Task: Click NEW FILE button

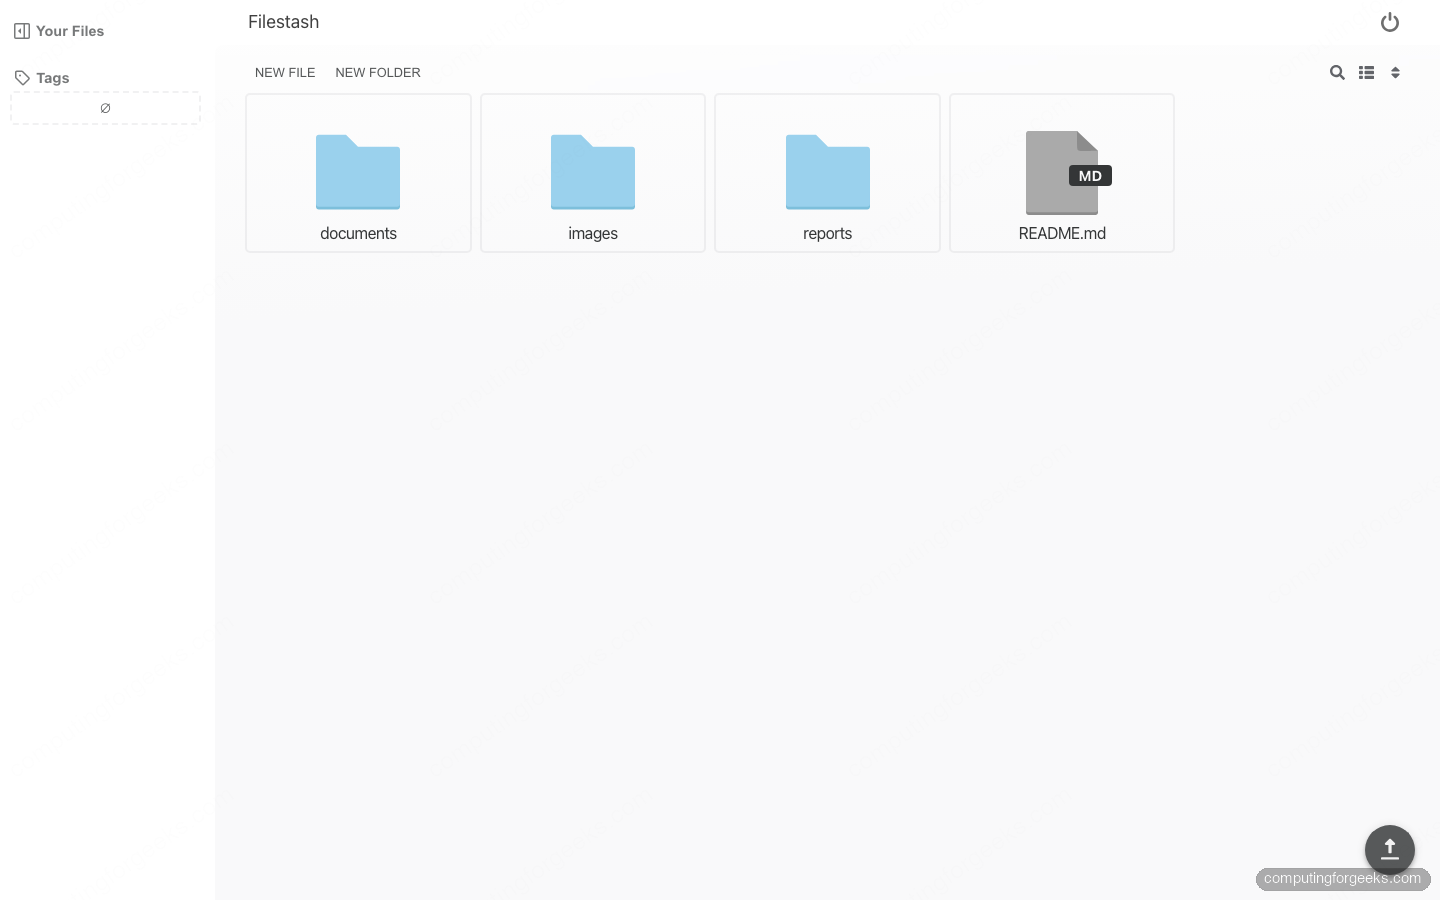Action: (x=285, y=72)
